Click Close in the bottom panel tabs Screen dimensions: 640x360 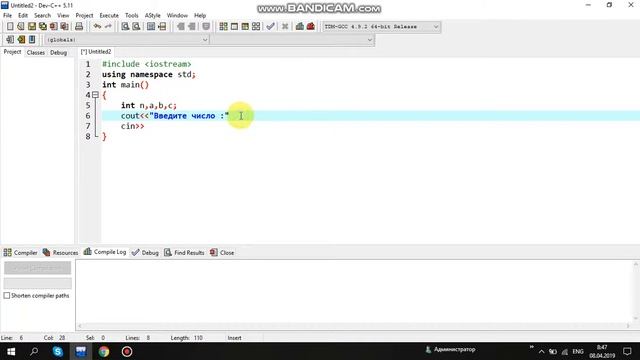pos(222,253)
